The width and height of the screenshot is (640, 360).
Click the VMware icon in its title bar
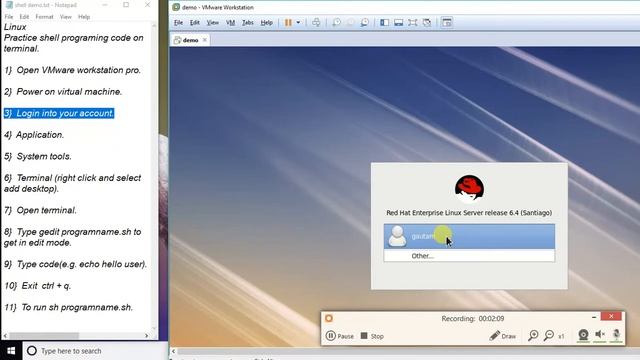[x=176, y=7]
